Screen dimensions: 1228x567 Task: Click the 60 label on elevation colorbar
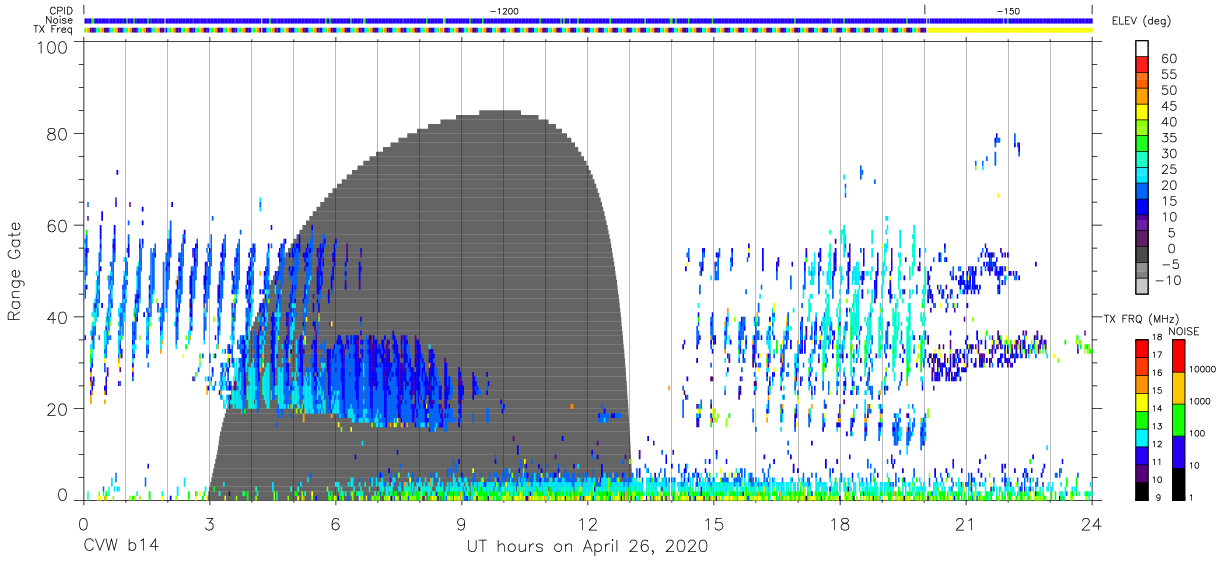[x=1169, y=59]
